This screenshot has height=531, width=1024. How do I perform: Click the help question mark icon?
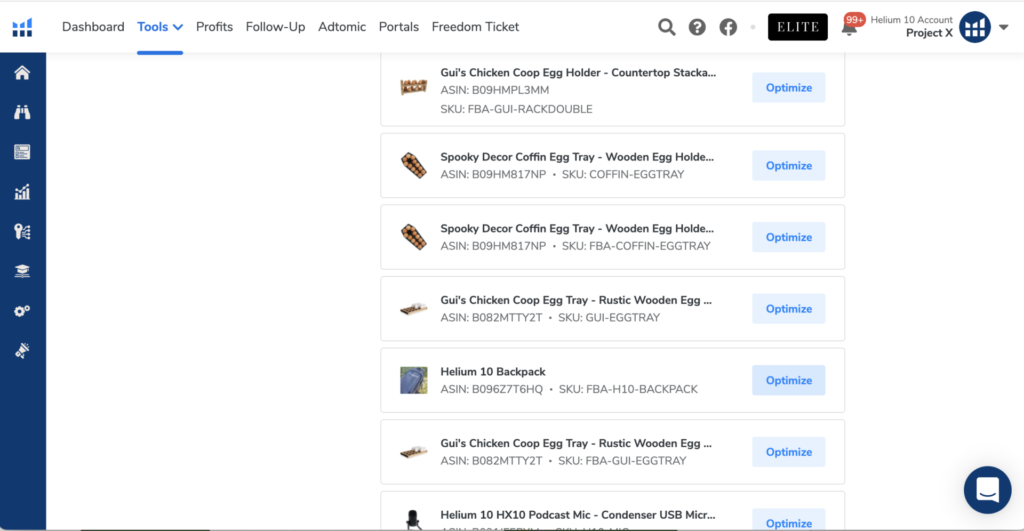coord(697,27)
